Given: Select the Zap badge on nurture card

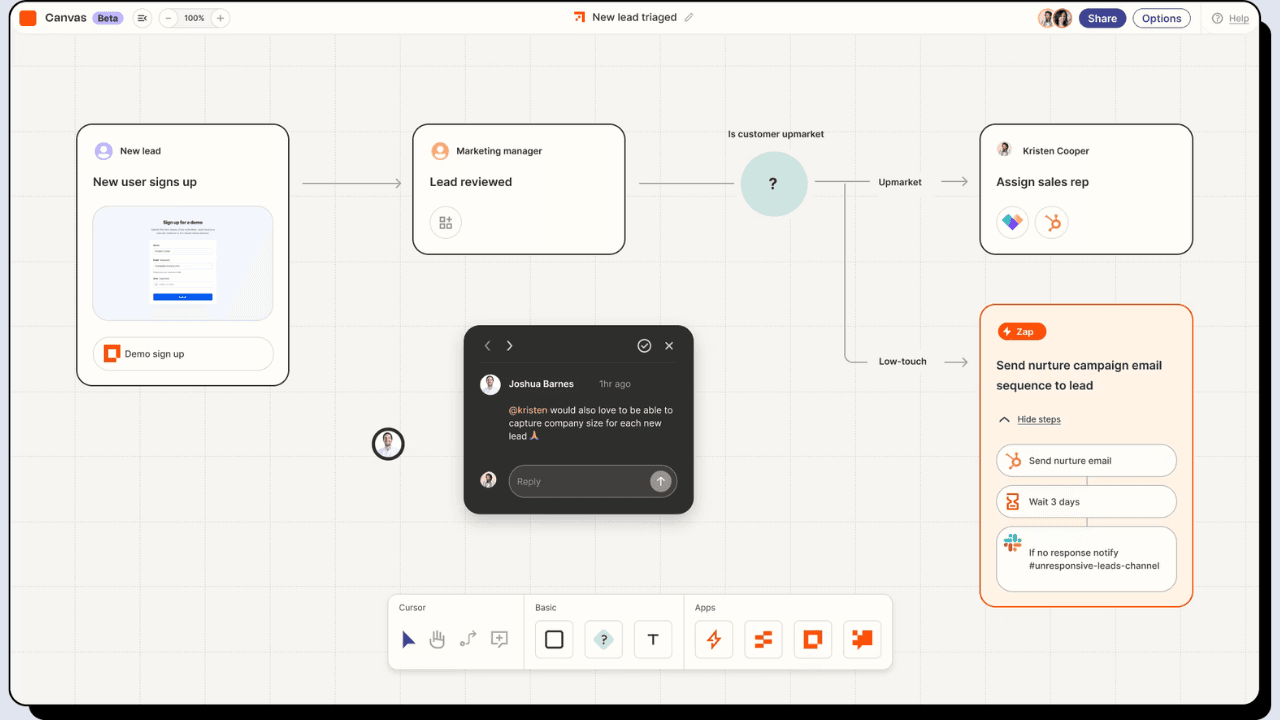Looking at the screenshot, I should click(x=1021, y=331).
